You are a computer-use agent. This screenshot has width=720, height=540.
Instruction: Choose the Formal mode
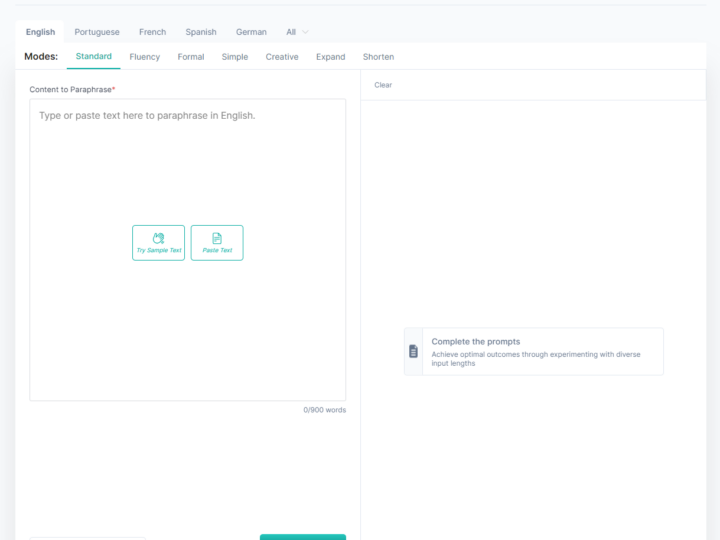tap(191, 57)
